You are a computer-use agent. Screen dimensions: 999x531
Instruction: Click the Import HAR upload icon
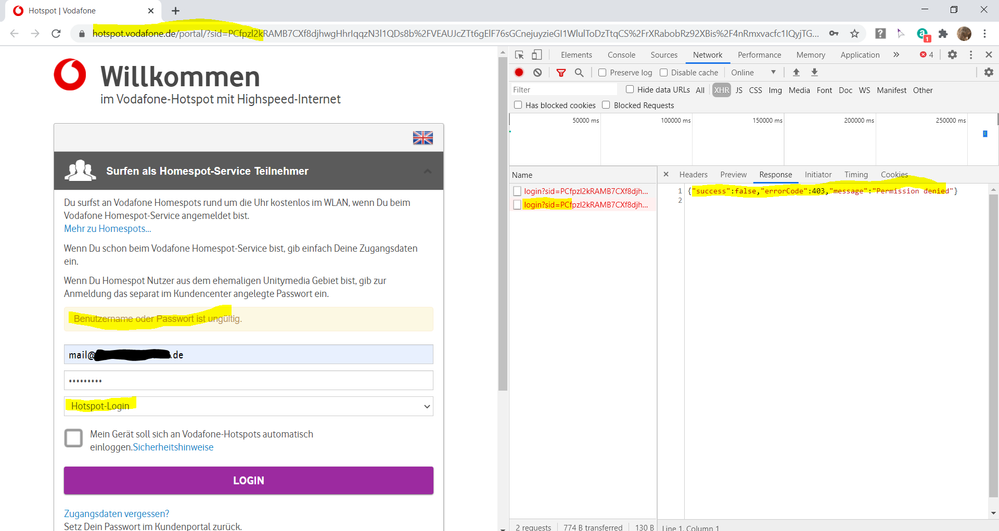pos(796,73)
